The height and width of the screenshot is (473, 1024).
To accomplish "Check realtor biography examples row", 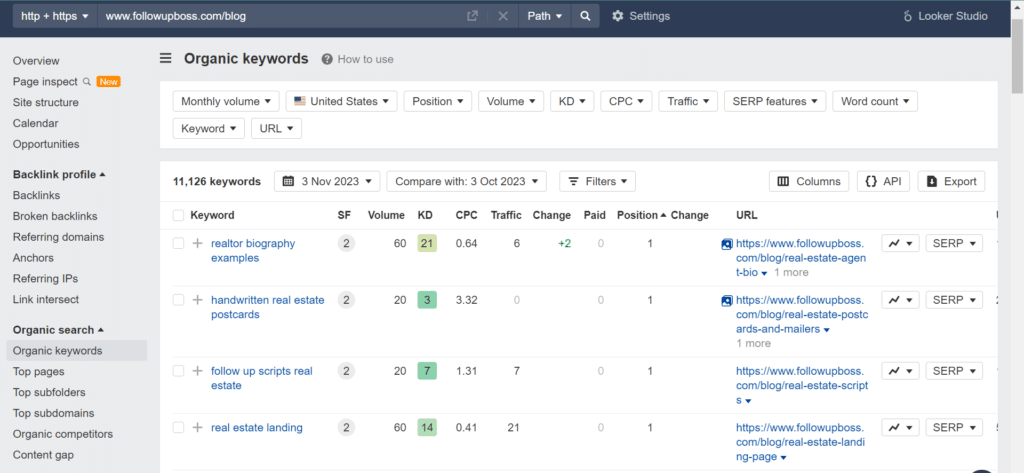I will [178, 244].
